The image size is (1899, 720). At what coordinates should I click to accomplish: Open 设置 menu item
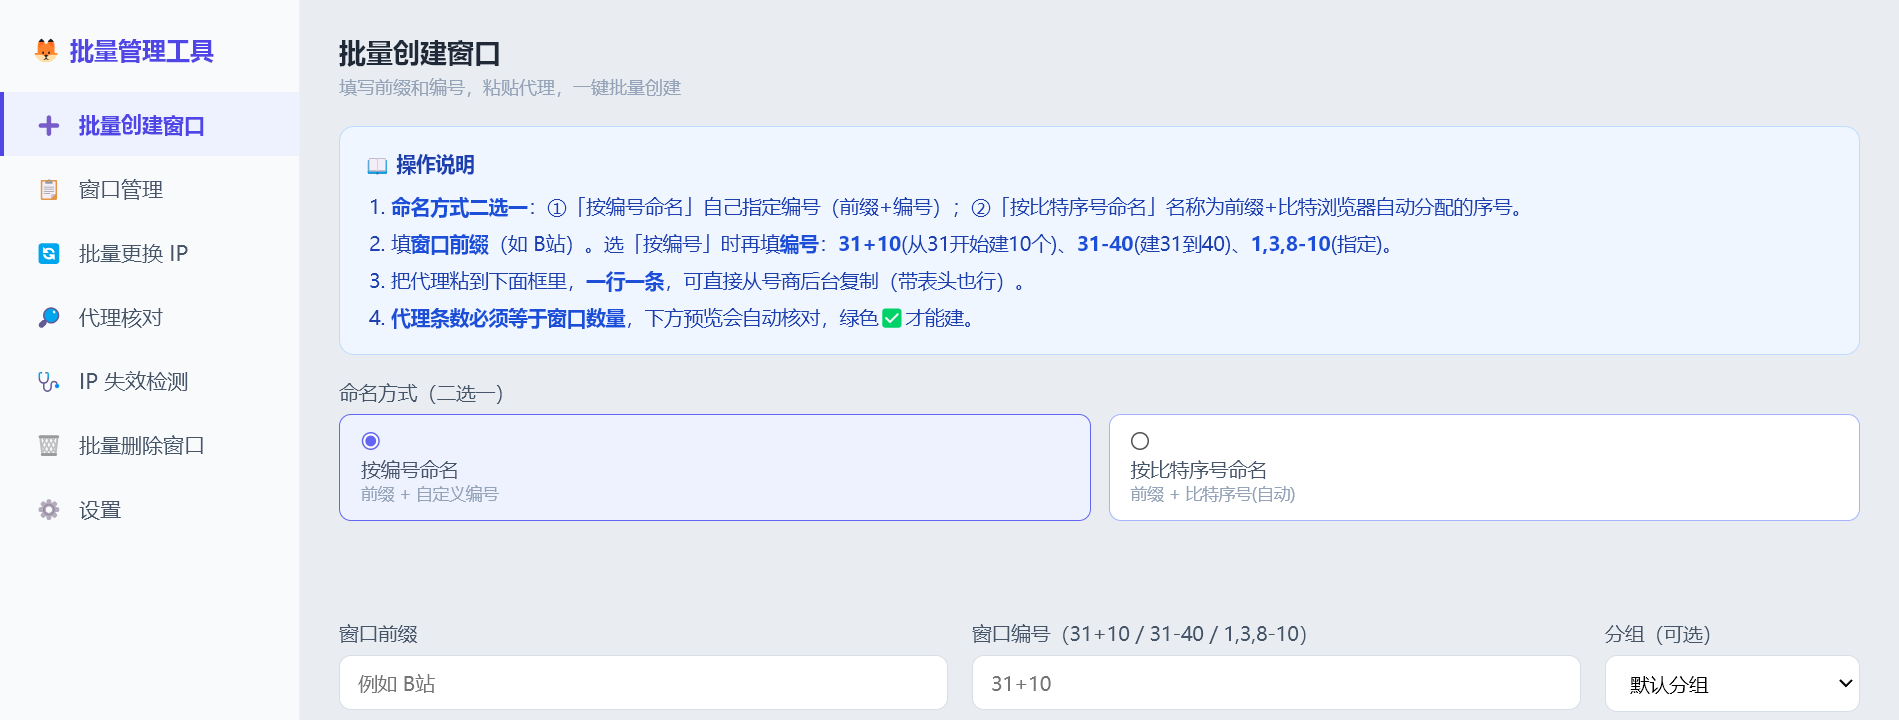click(x=150, y=510)
